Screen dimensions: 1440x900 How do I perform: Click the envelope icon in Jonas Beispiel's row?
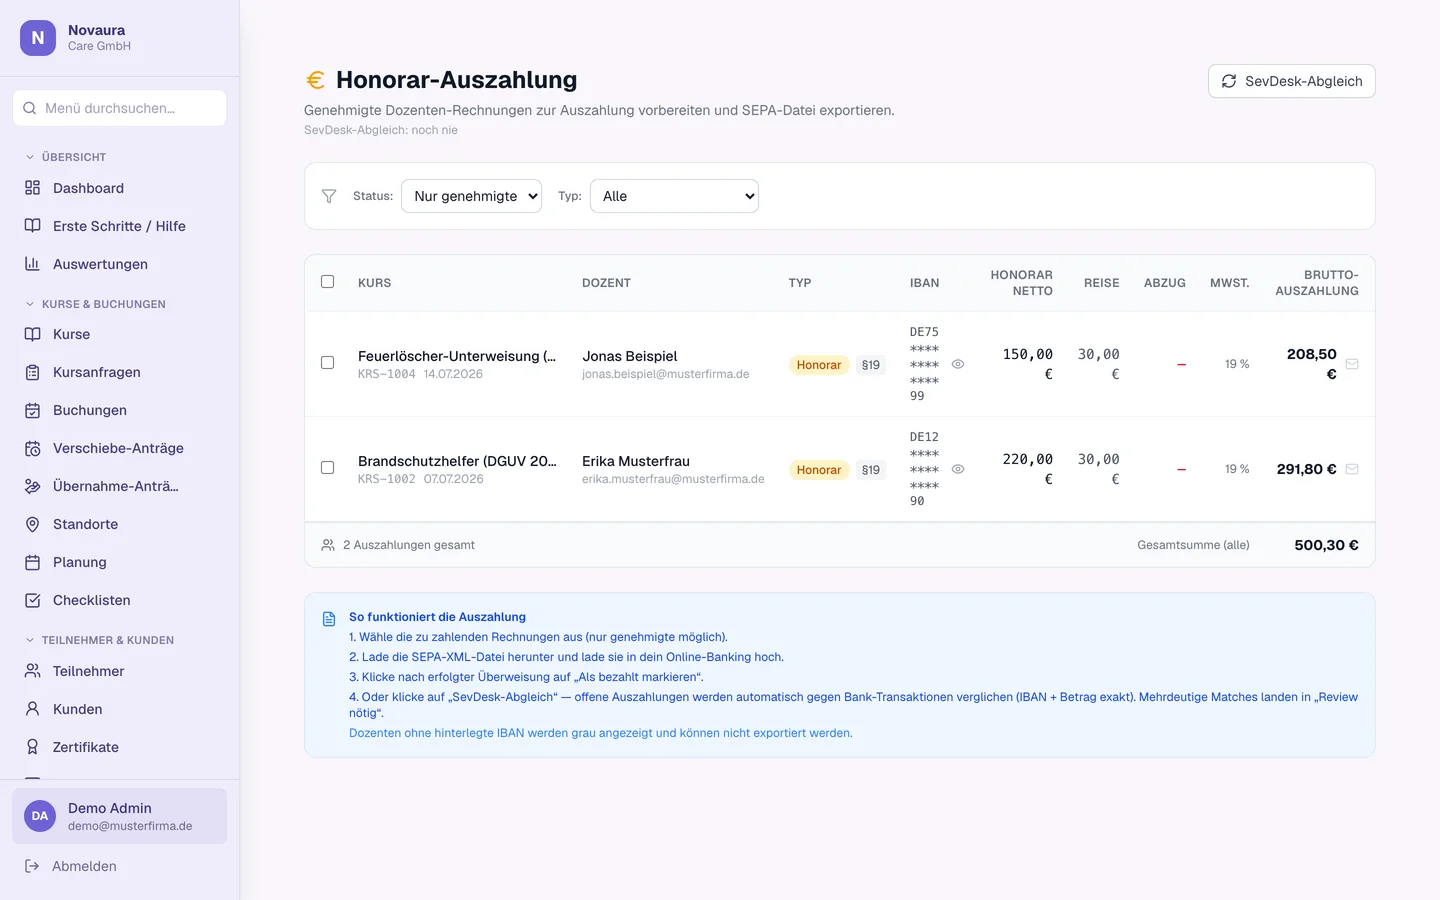[1352, 364]
